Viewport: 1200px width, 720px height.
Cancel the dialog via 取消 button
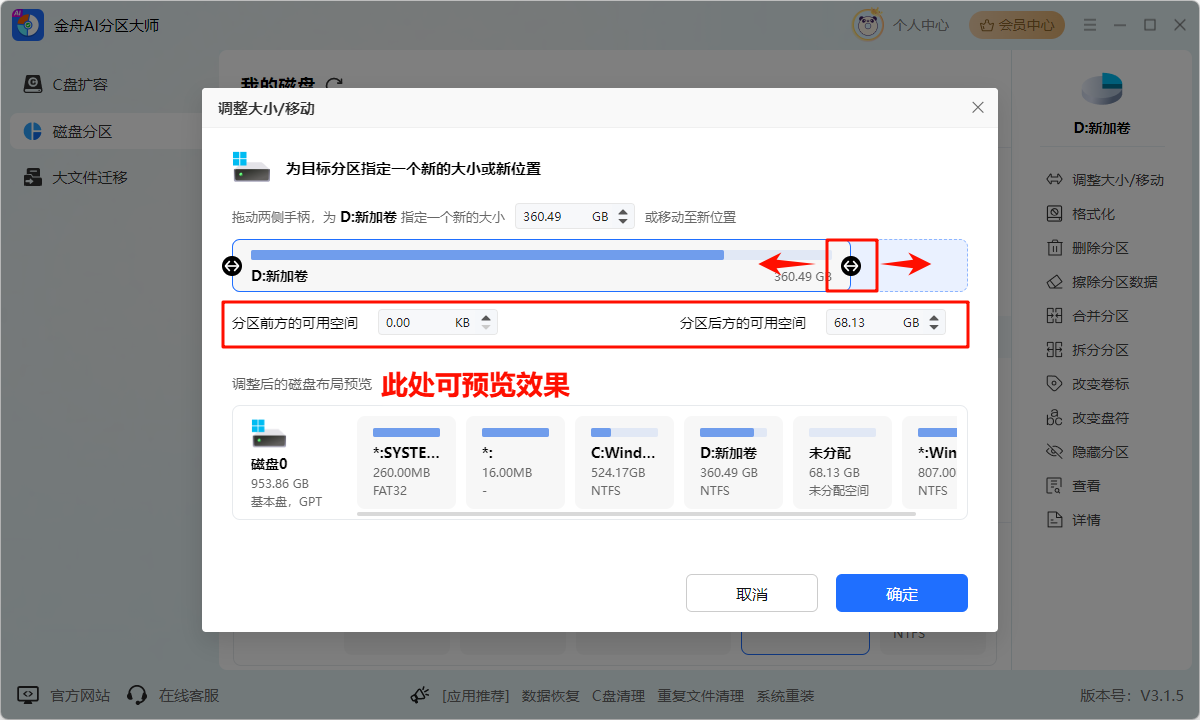click(751, 593)
